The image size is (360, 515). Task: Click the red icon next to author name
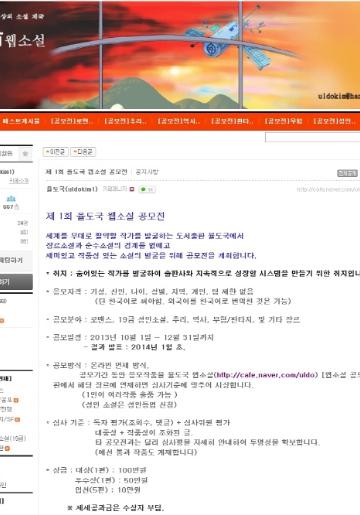pos(132,189)
